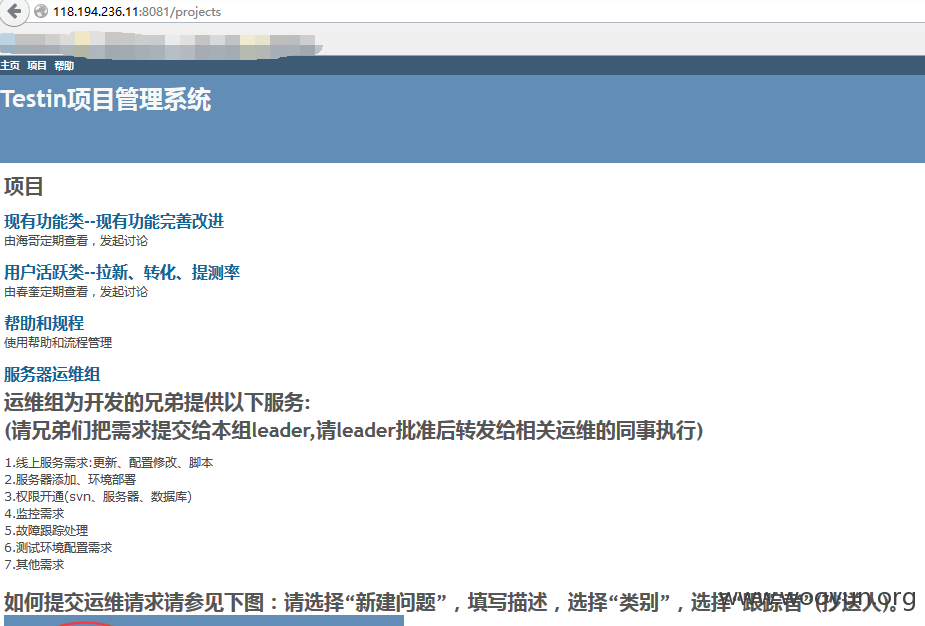
Task: Click description 由海哥定期查看，发起讨论
Action: (x=76, y=241)
